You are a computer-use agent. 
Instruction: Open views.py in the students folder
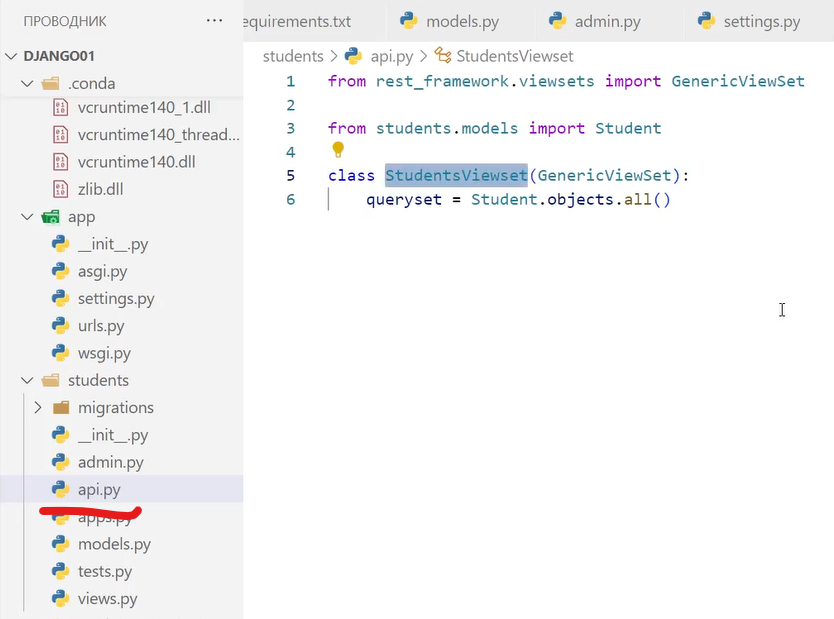(107, 599)
